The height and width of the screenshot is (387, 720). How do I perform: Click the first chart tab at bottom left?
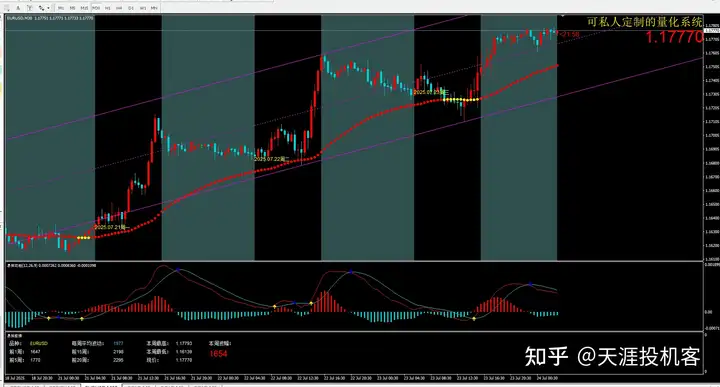[x=23, y=386]
